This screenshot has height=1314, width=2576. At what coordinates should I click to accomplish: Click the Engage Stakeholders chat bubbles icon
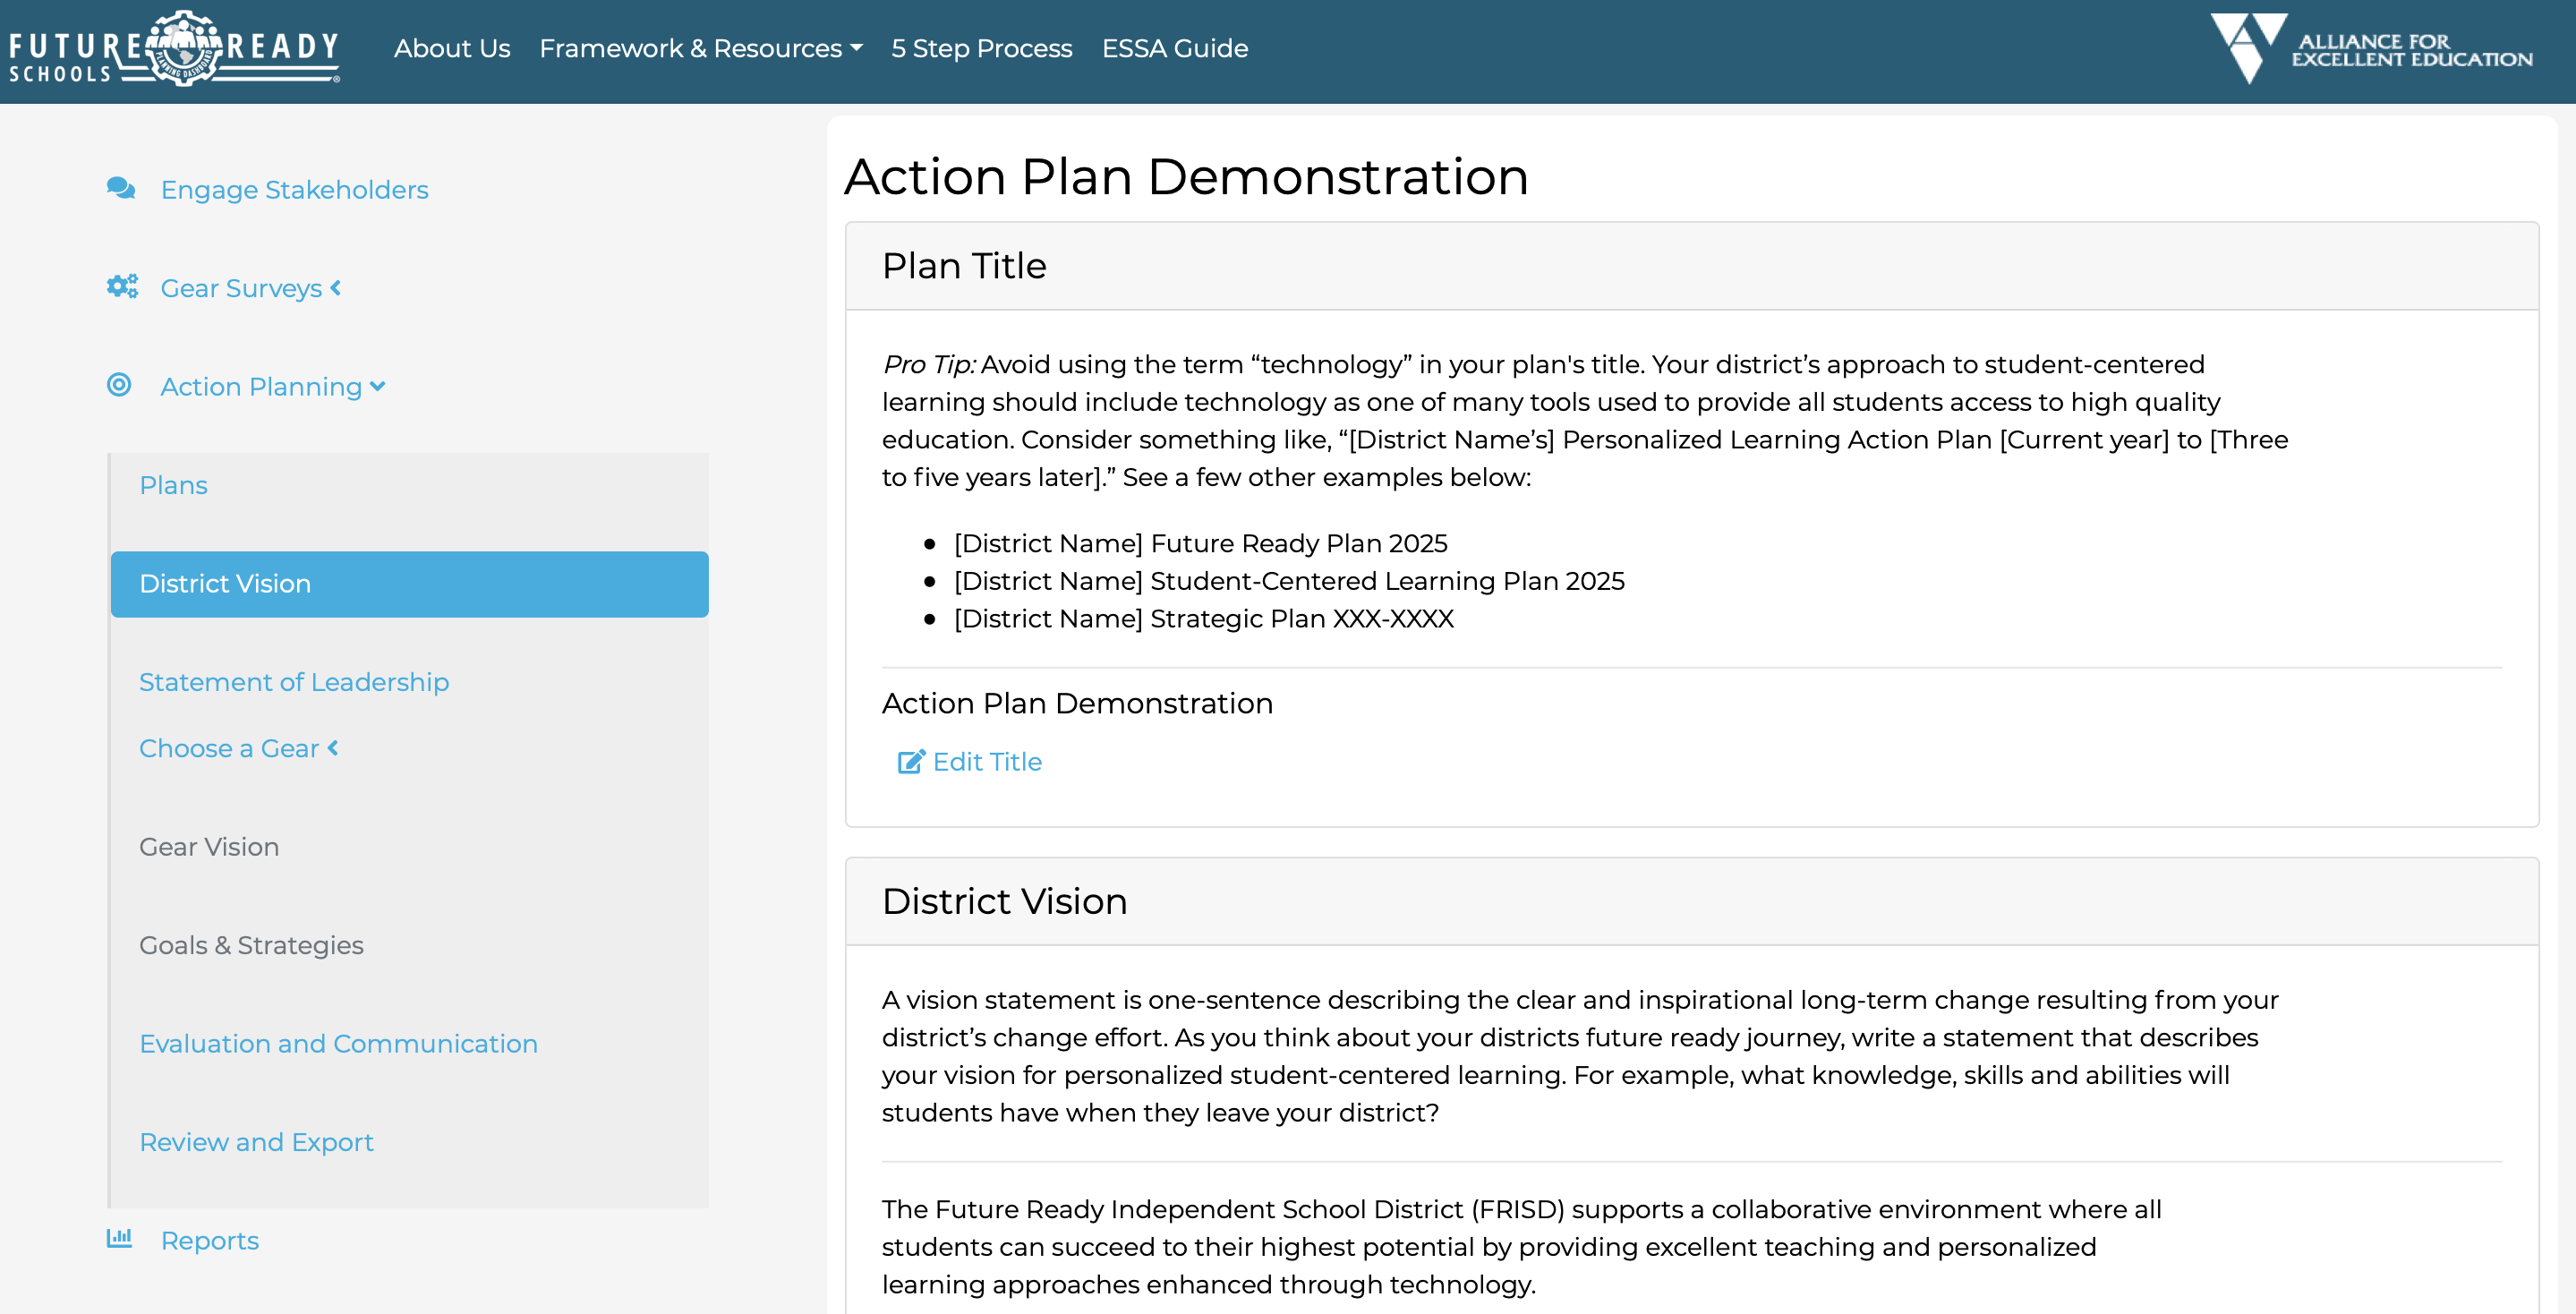click(121, 188)
